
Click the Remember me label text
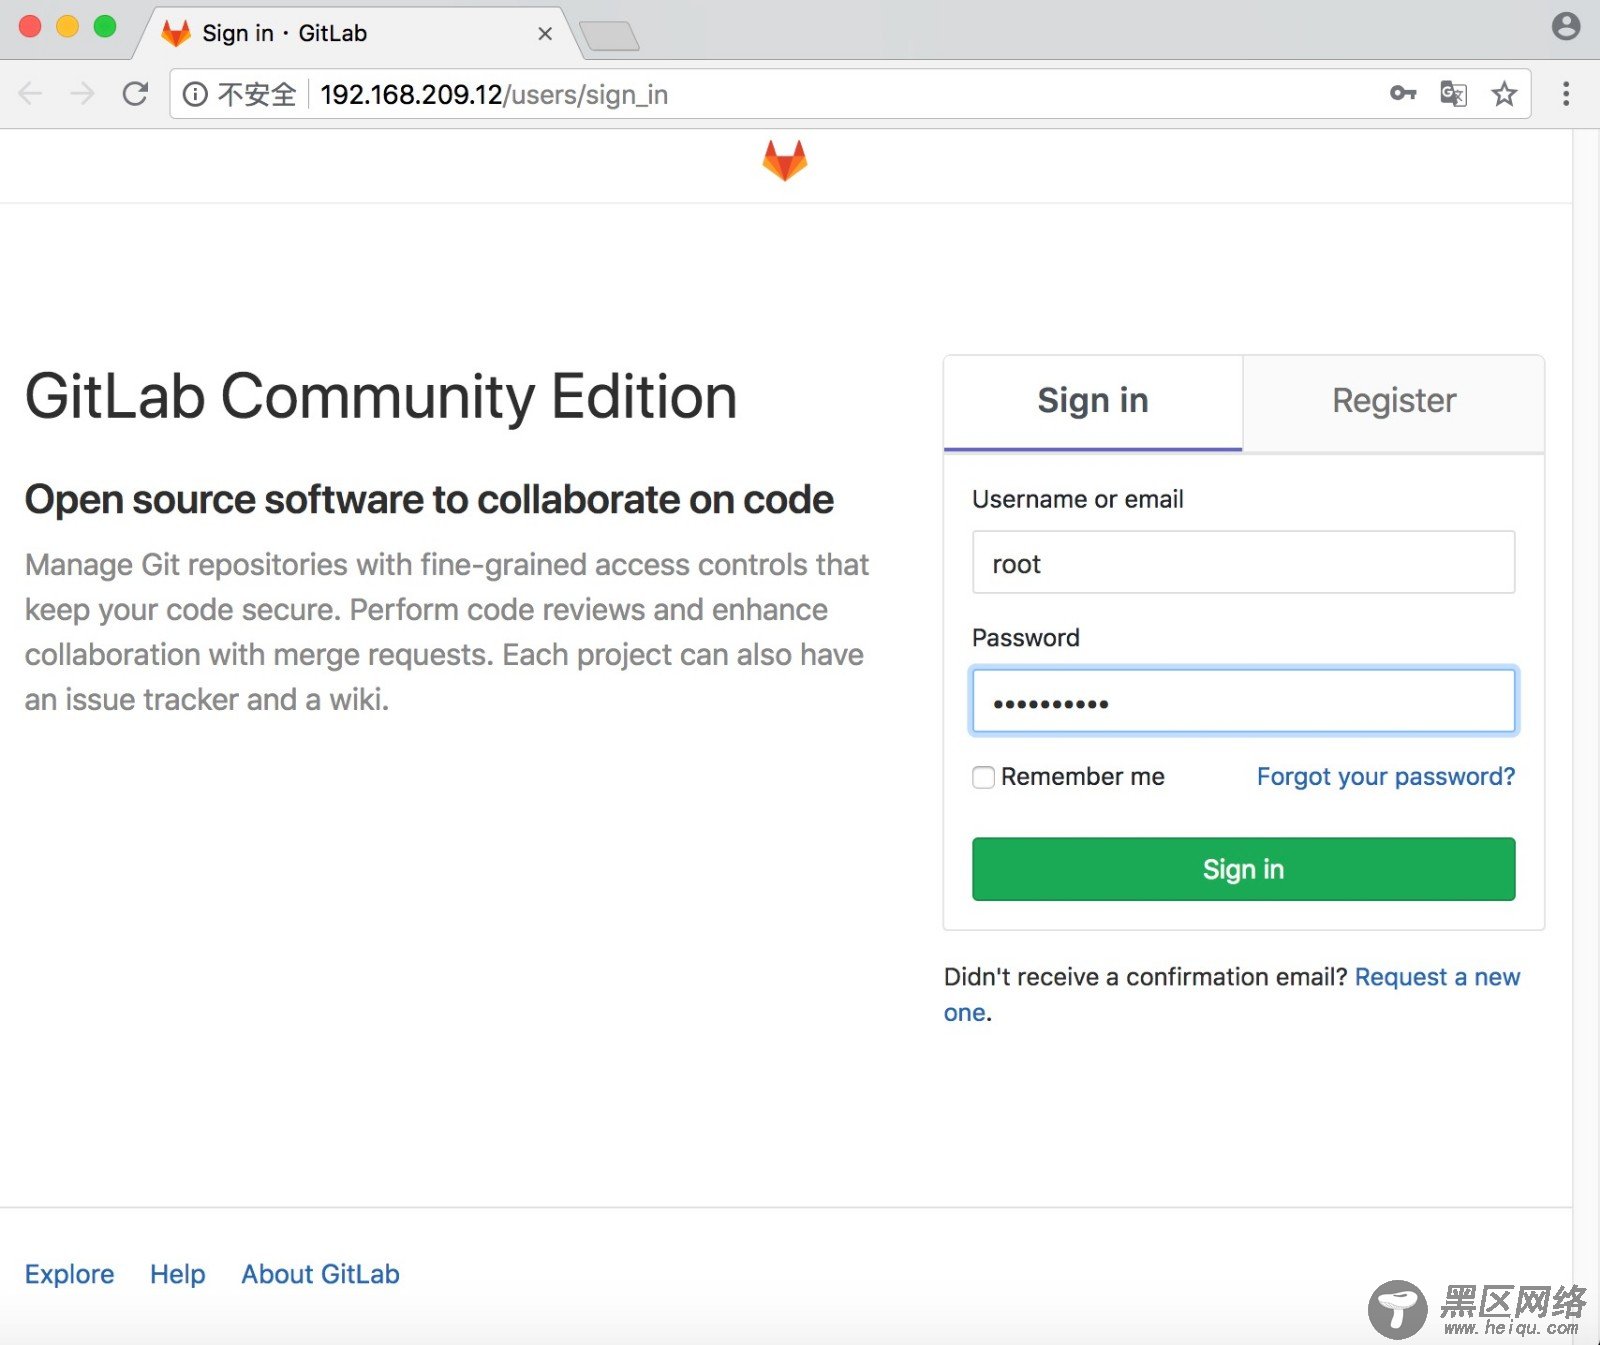point(1083,777)
